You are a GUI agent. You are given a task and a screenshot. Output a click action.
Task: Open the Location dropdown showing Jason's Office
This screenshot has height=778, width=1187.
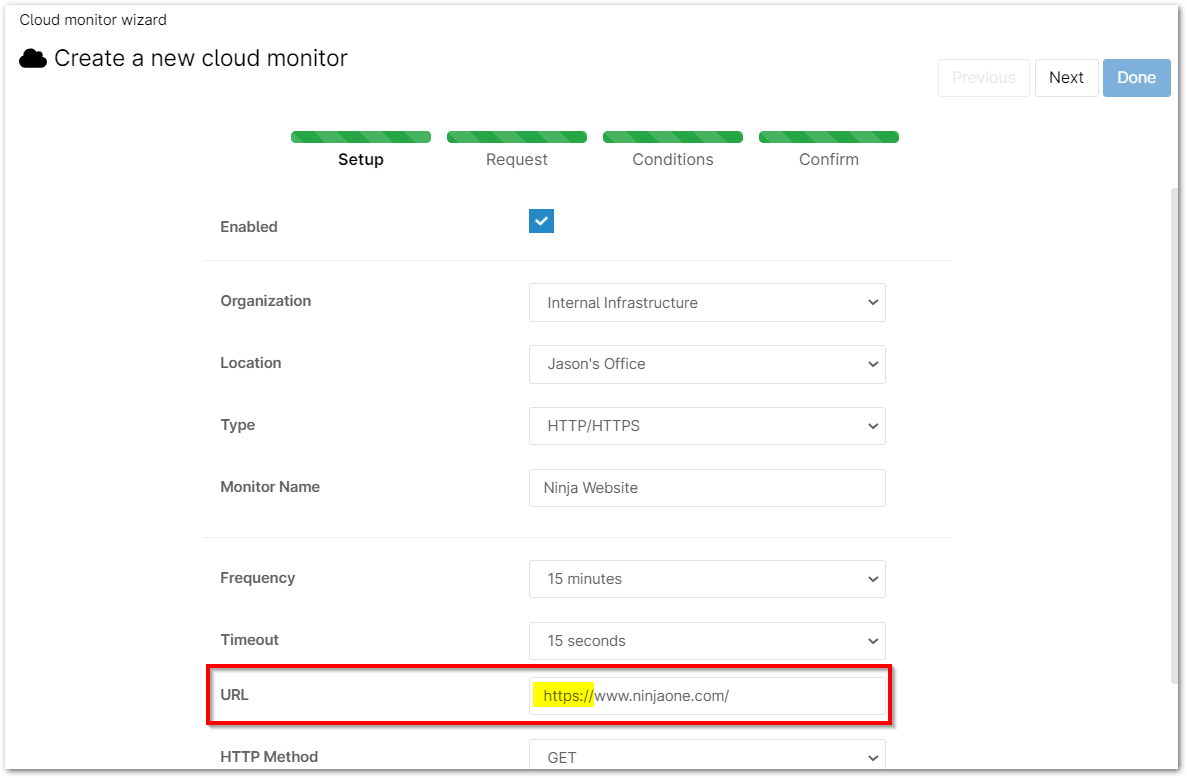click(x=707, y=364)
